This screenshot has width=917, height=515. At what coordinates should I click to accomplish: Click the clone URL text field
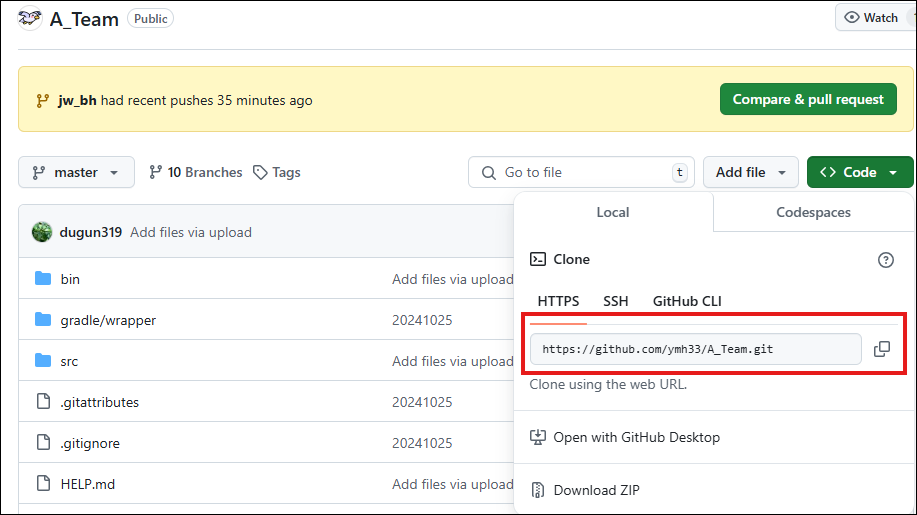point(696,349)
